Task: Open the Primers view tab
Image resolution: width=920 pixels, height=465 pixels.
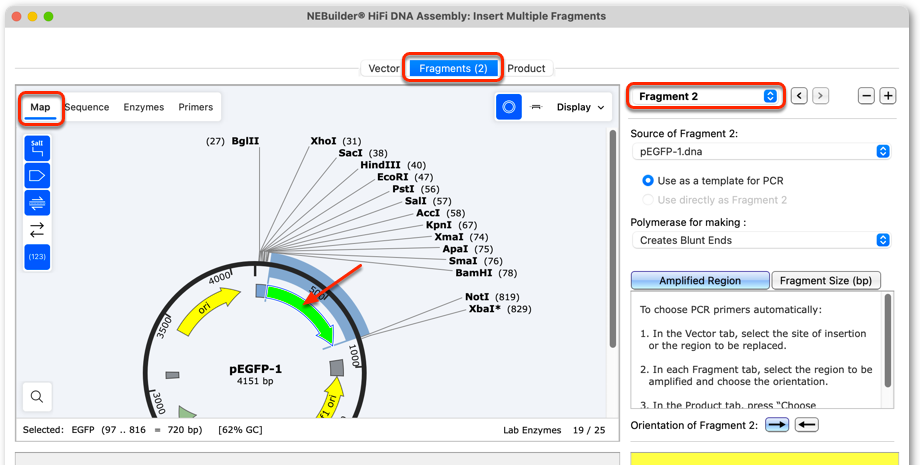Action: click(x=195, y=107)
